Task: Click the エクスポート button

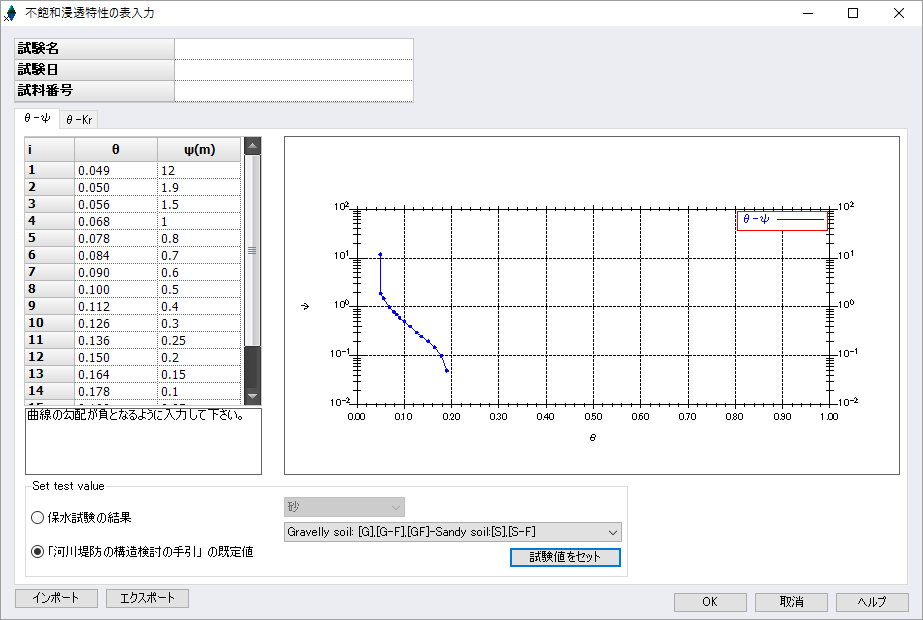Action: [148, 598]
